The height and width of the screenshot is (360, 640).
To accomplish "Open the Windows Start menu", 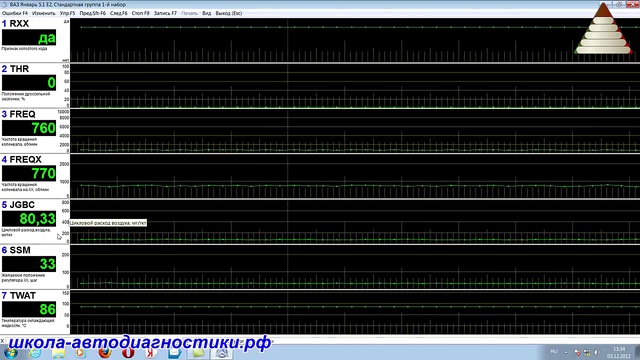I will click(10, 352).
